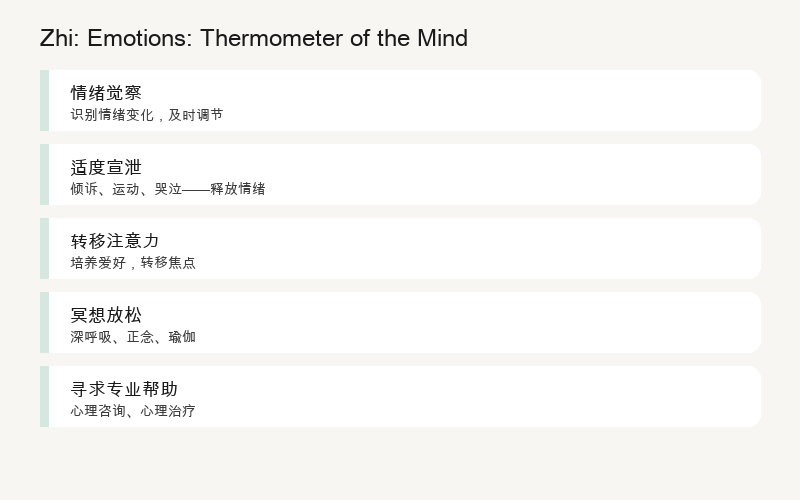800x500 pixels.
Task: Click the word Thermometer in the title
Action: pyautogui.click(x=271, y=38)
